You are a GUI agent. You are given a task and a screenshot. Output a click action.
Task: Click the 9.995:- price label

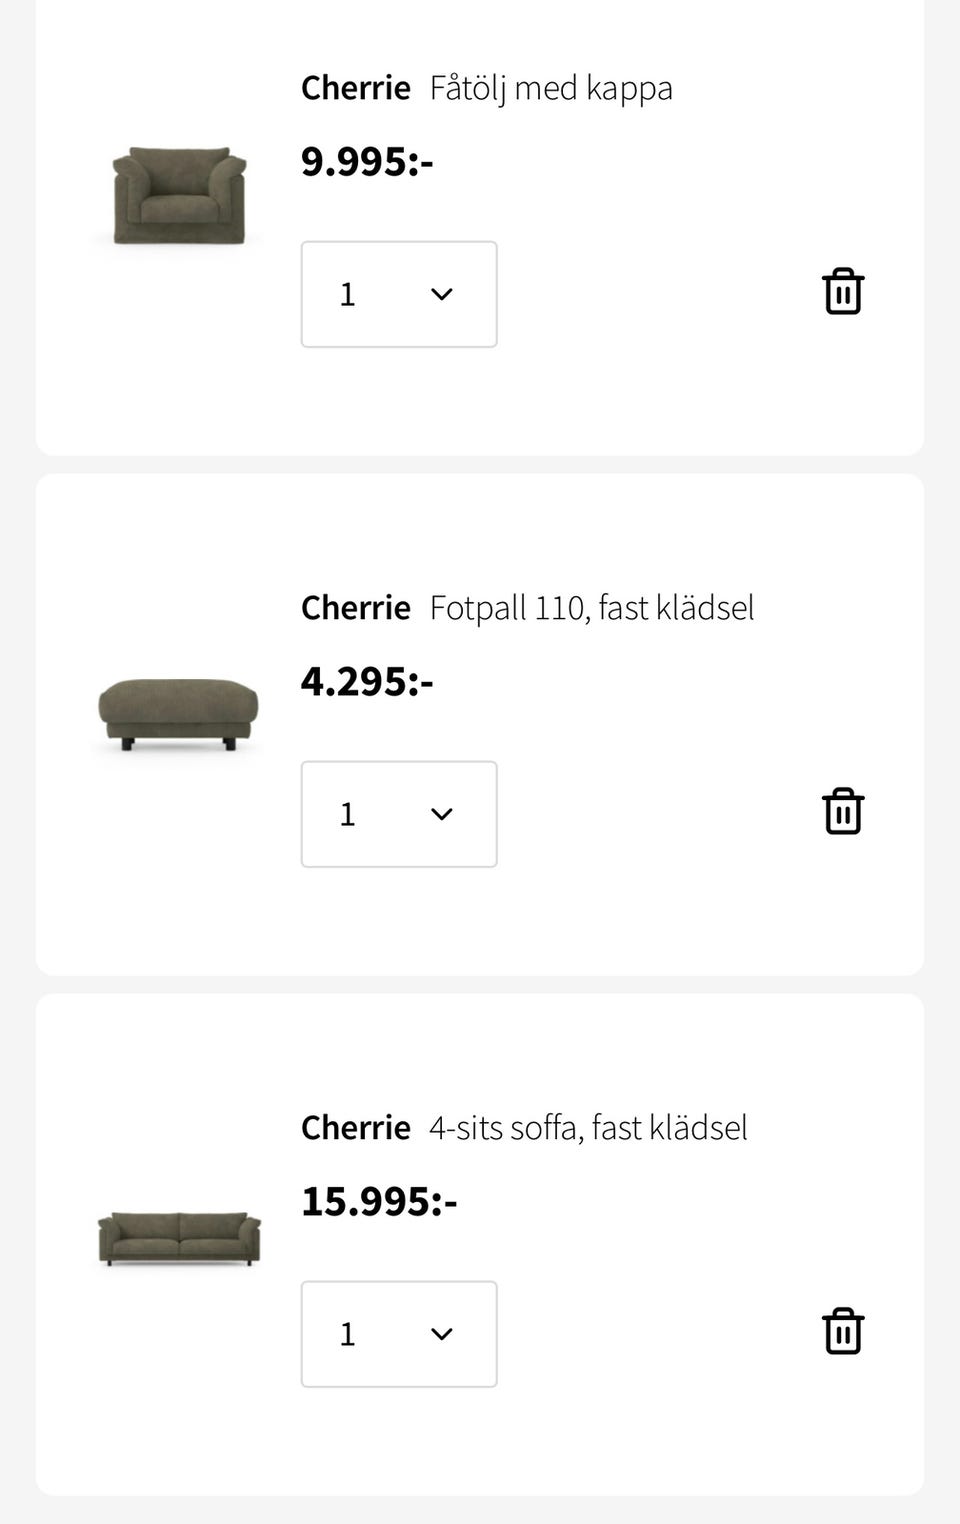pos(367,162)
